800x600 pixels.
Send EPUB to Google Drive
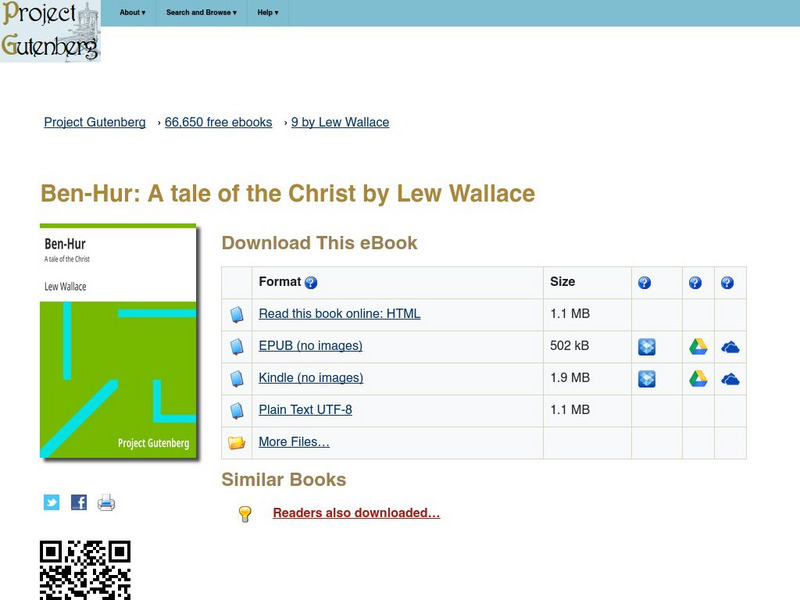point(697,345)
